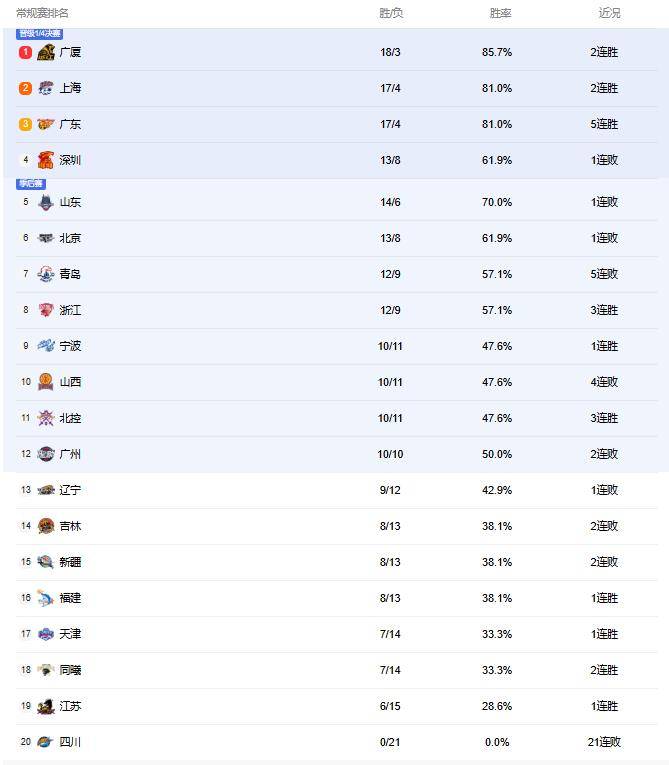Open the 北京 team name link
This screenshot has height=765, width=669.
70,238
